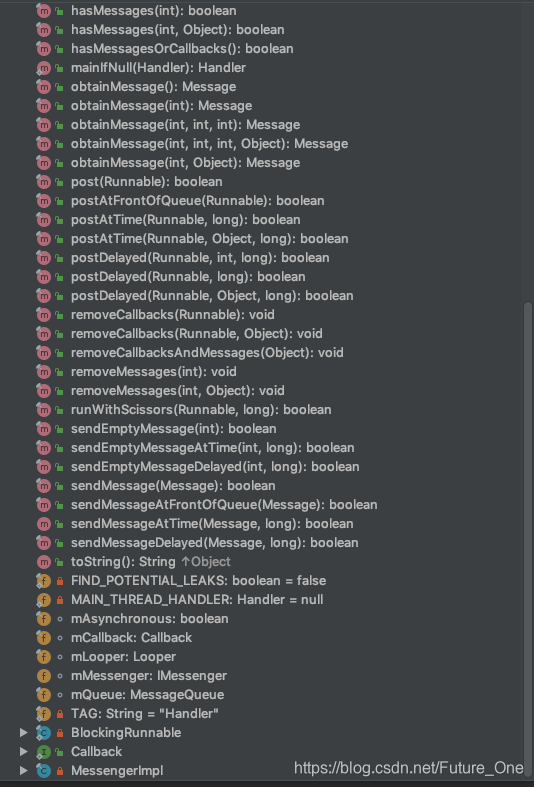Click the private lock icon beside FIND_POTENTIAL_LEAKS
Image resolution: width=534 pixels, height=787 pixels.
[60, 581]
